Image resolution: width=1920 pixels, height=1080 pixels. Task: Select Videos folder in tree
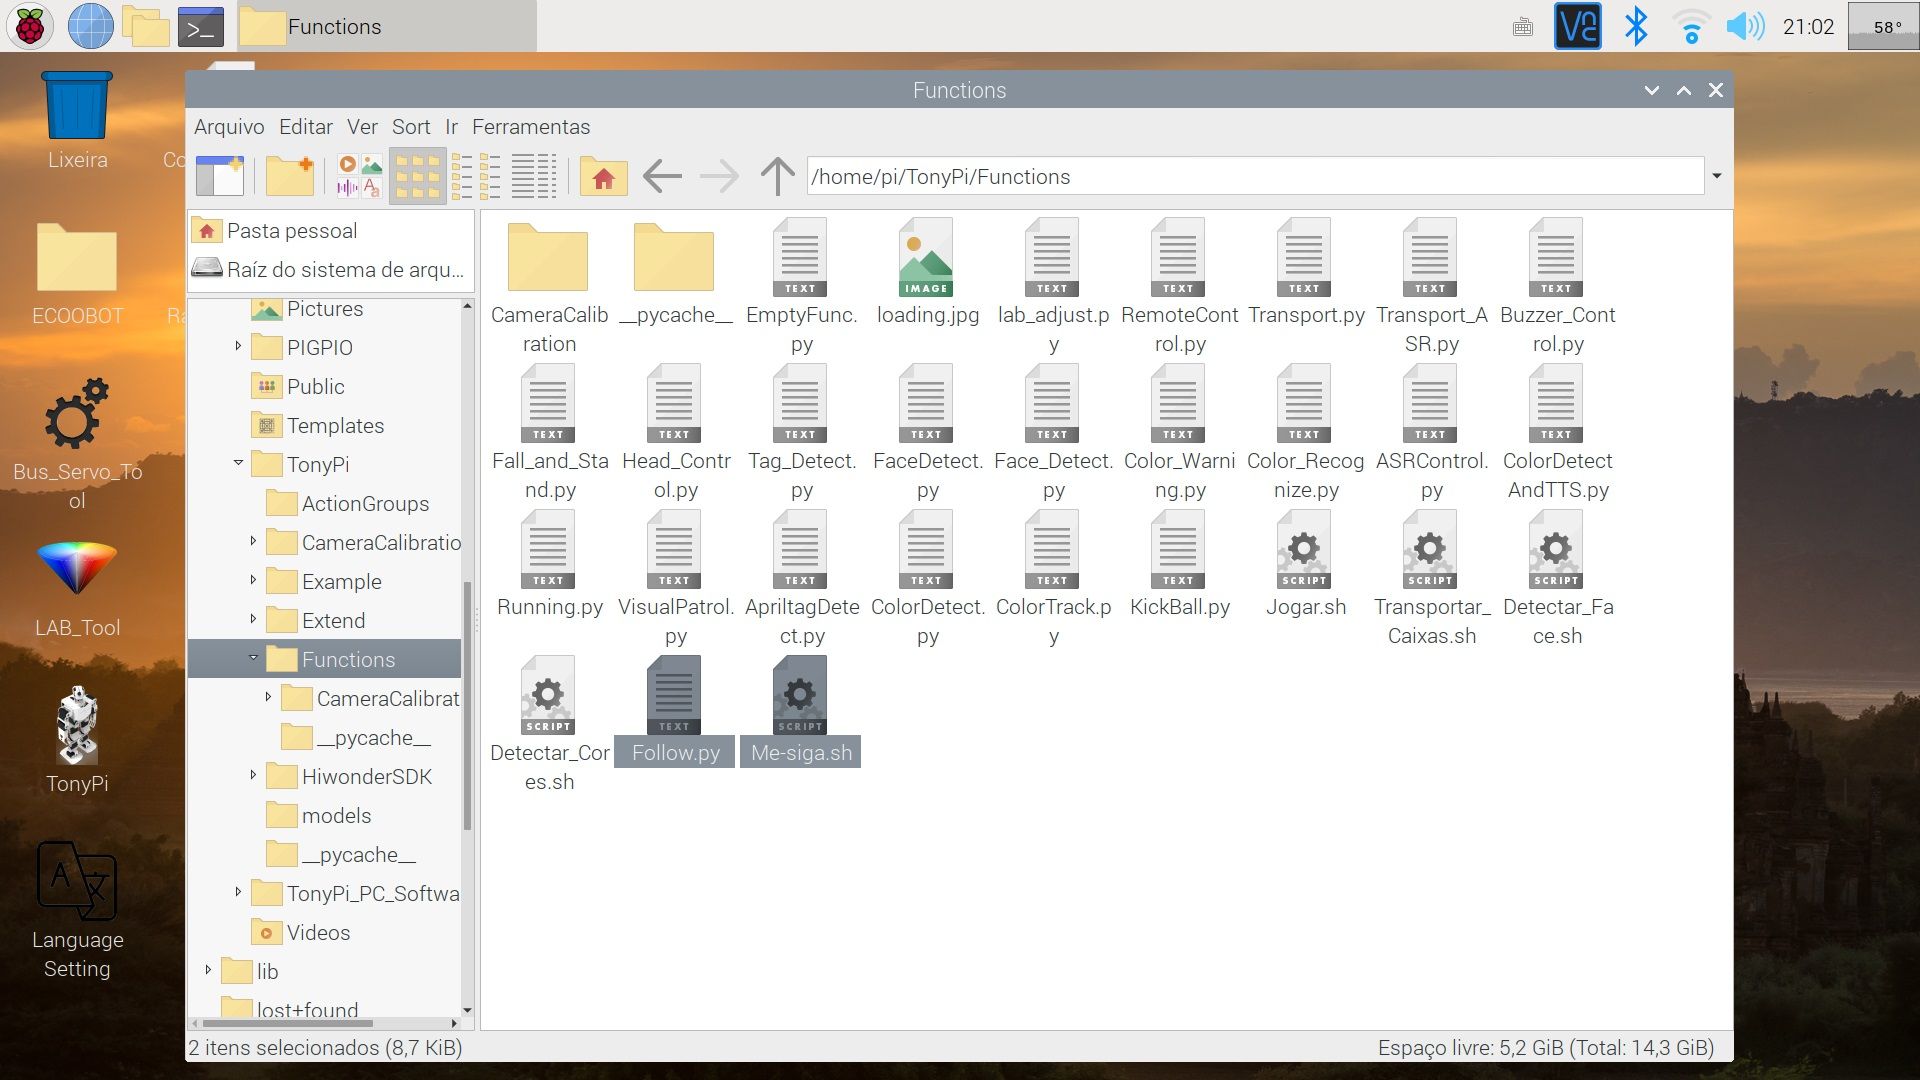point(318,933)
